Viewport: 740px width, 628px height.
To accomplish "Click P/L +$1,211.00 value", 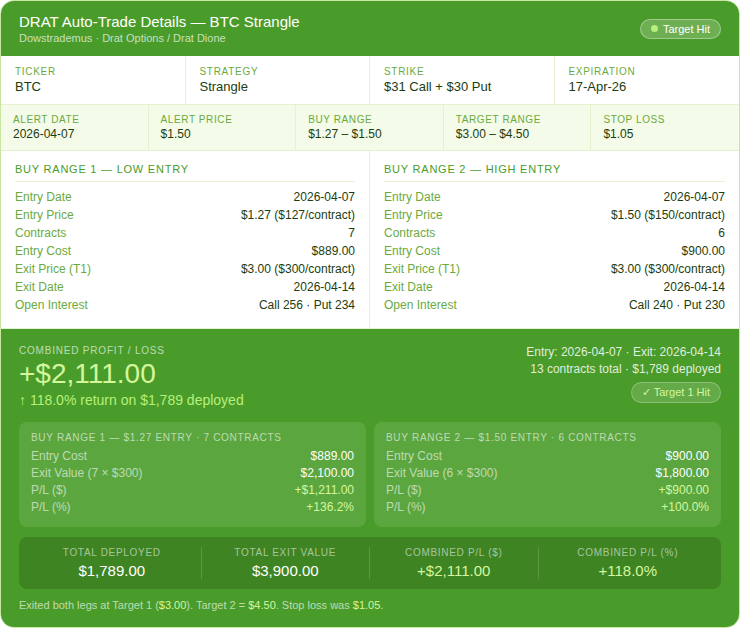I will coord(324,490).
